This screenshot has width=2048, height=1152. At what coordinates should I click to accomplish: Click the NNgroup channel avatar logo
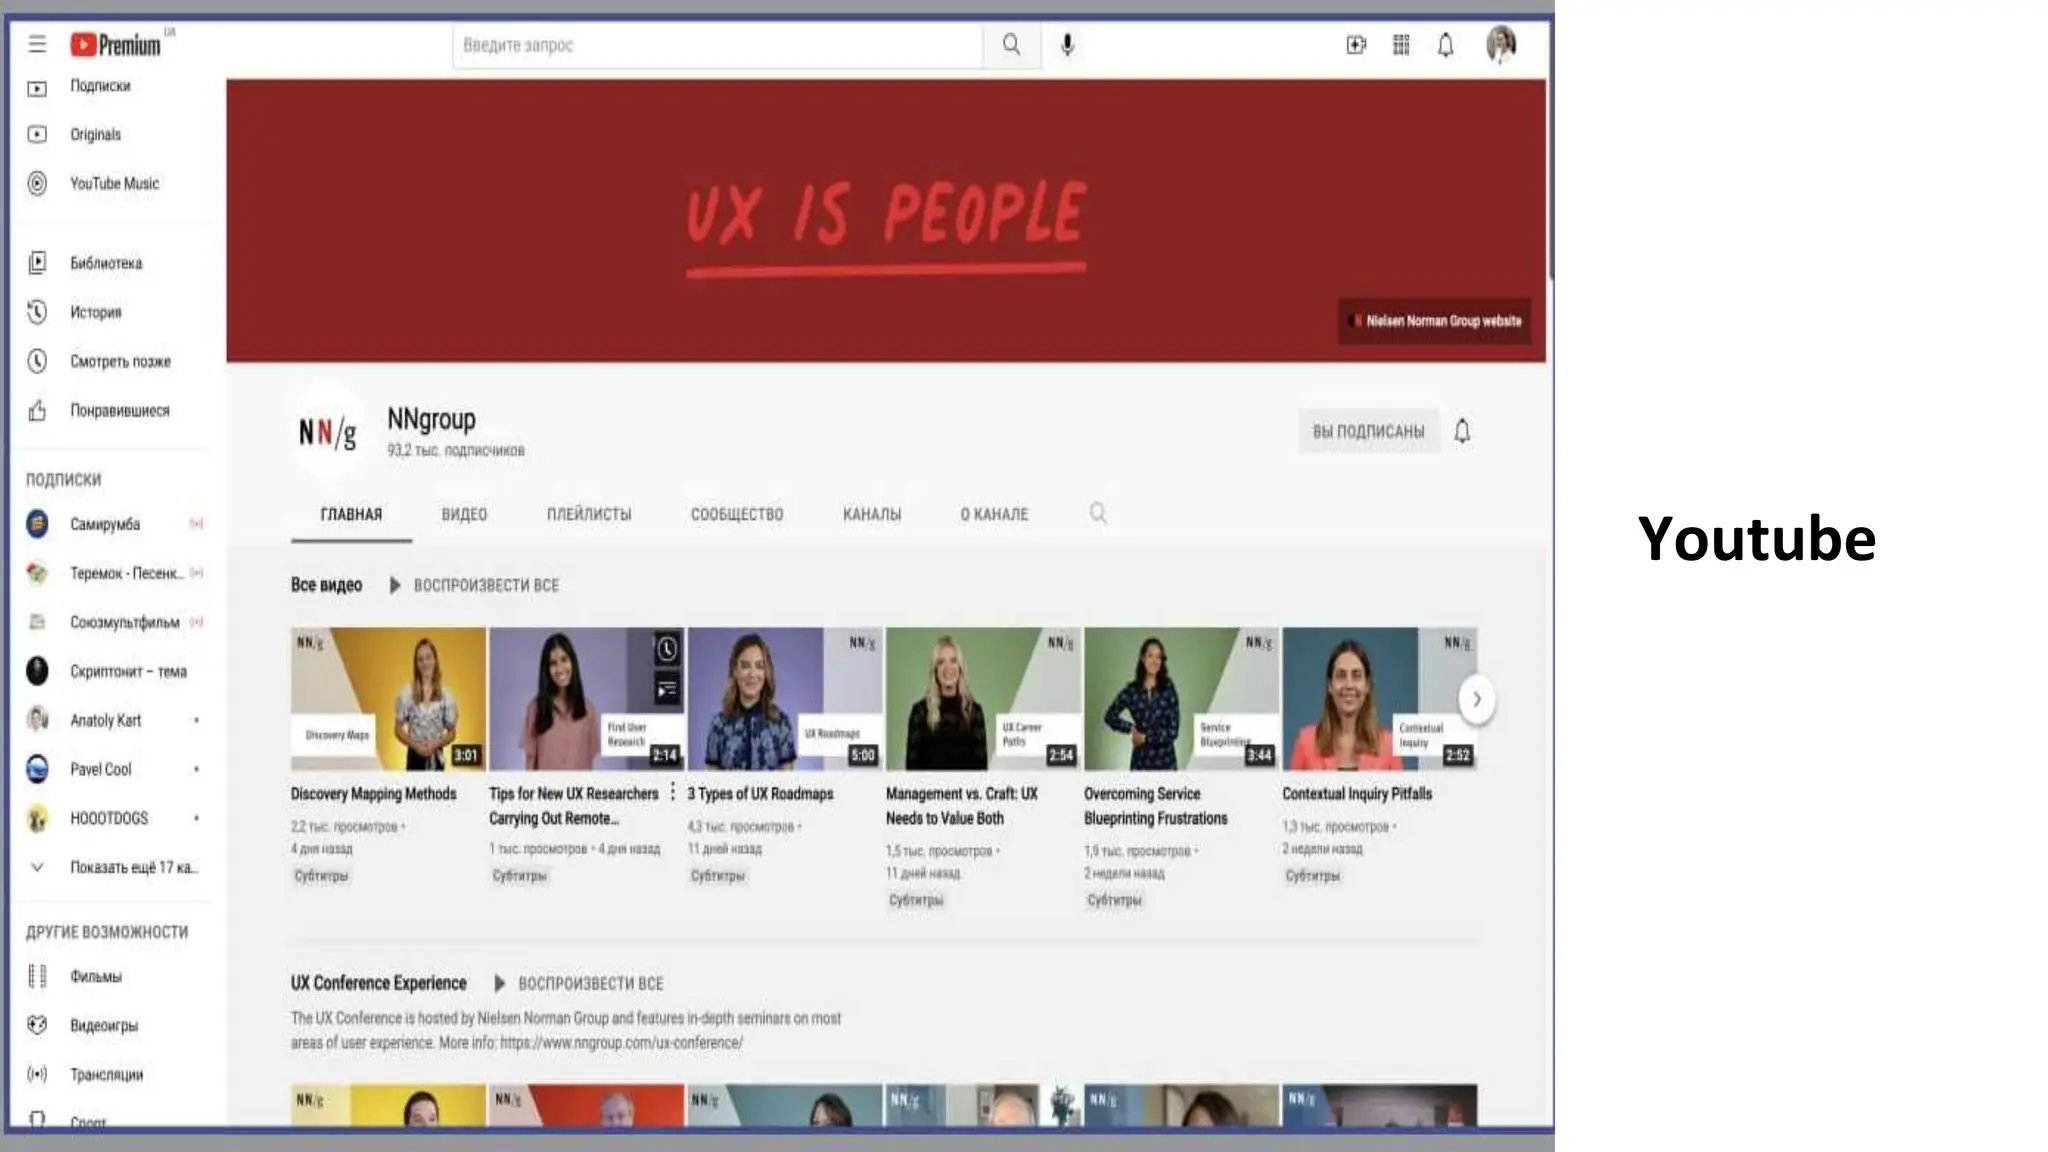click(x=328, y=432)
